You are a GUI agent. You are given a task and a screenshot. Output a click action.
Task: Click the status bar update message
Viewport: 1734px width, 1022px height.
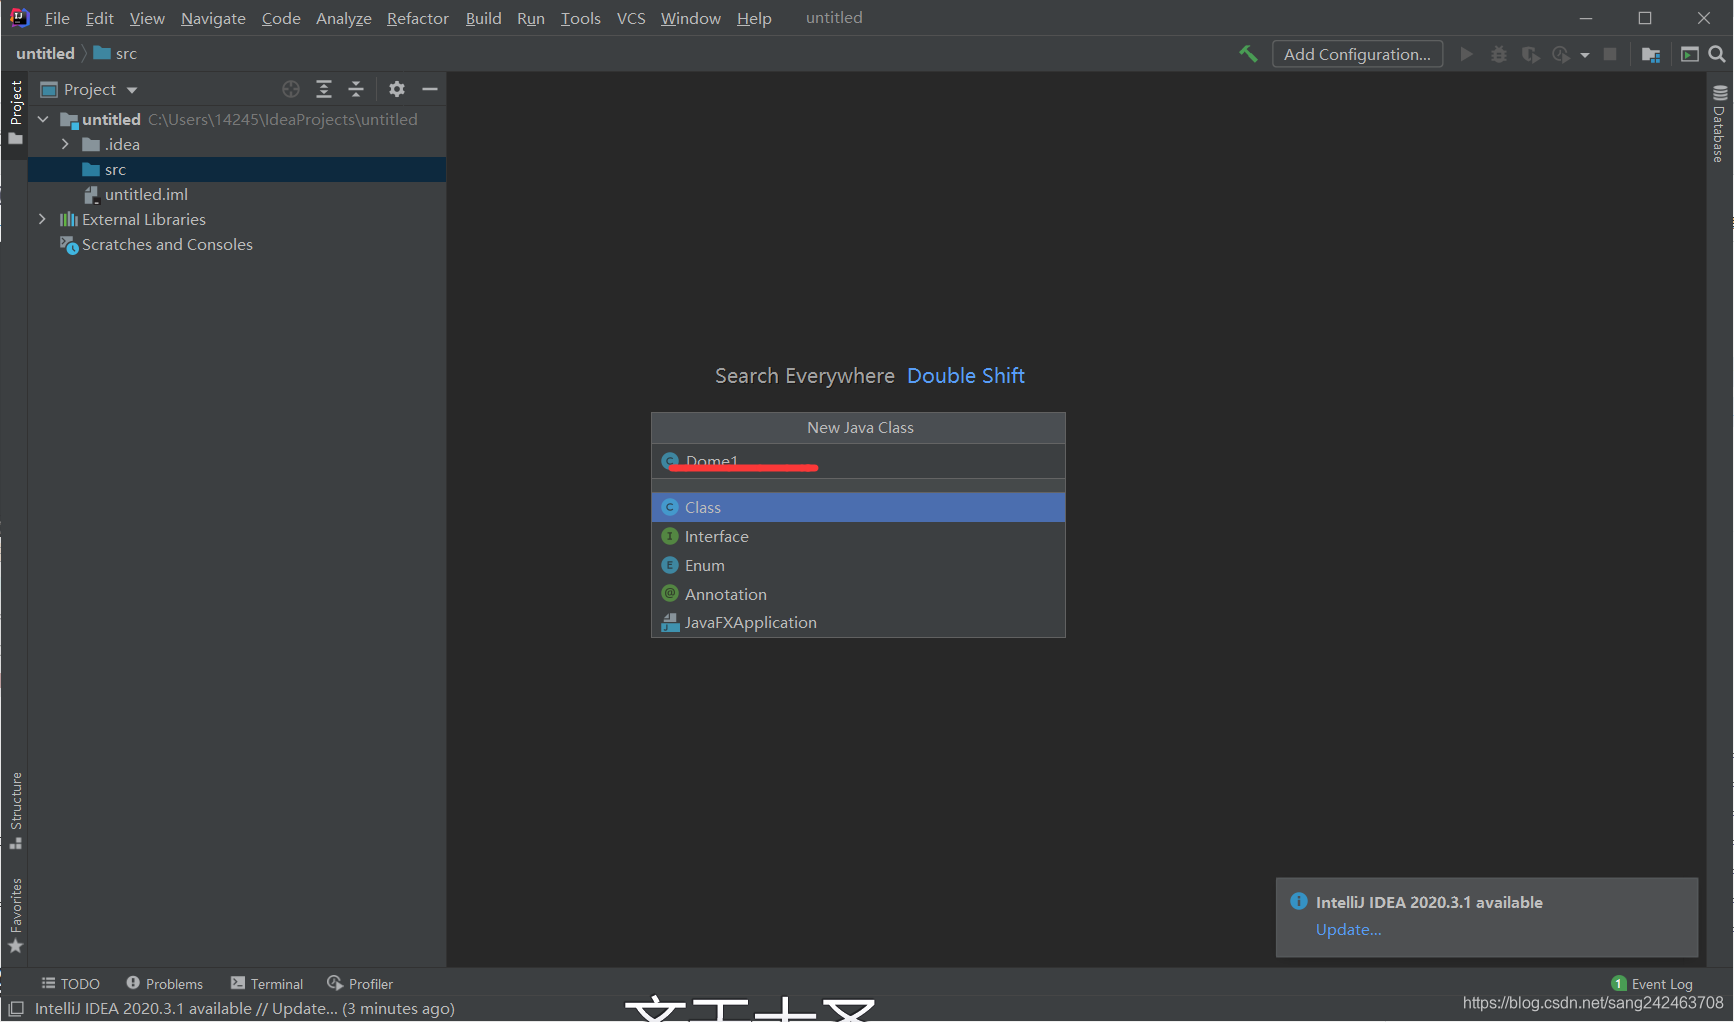[x=245, y=1008]
